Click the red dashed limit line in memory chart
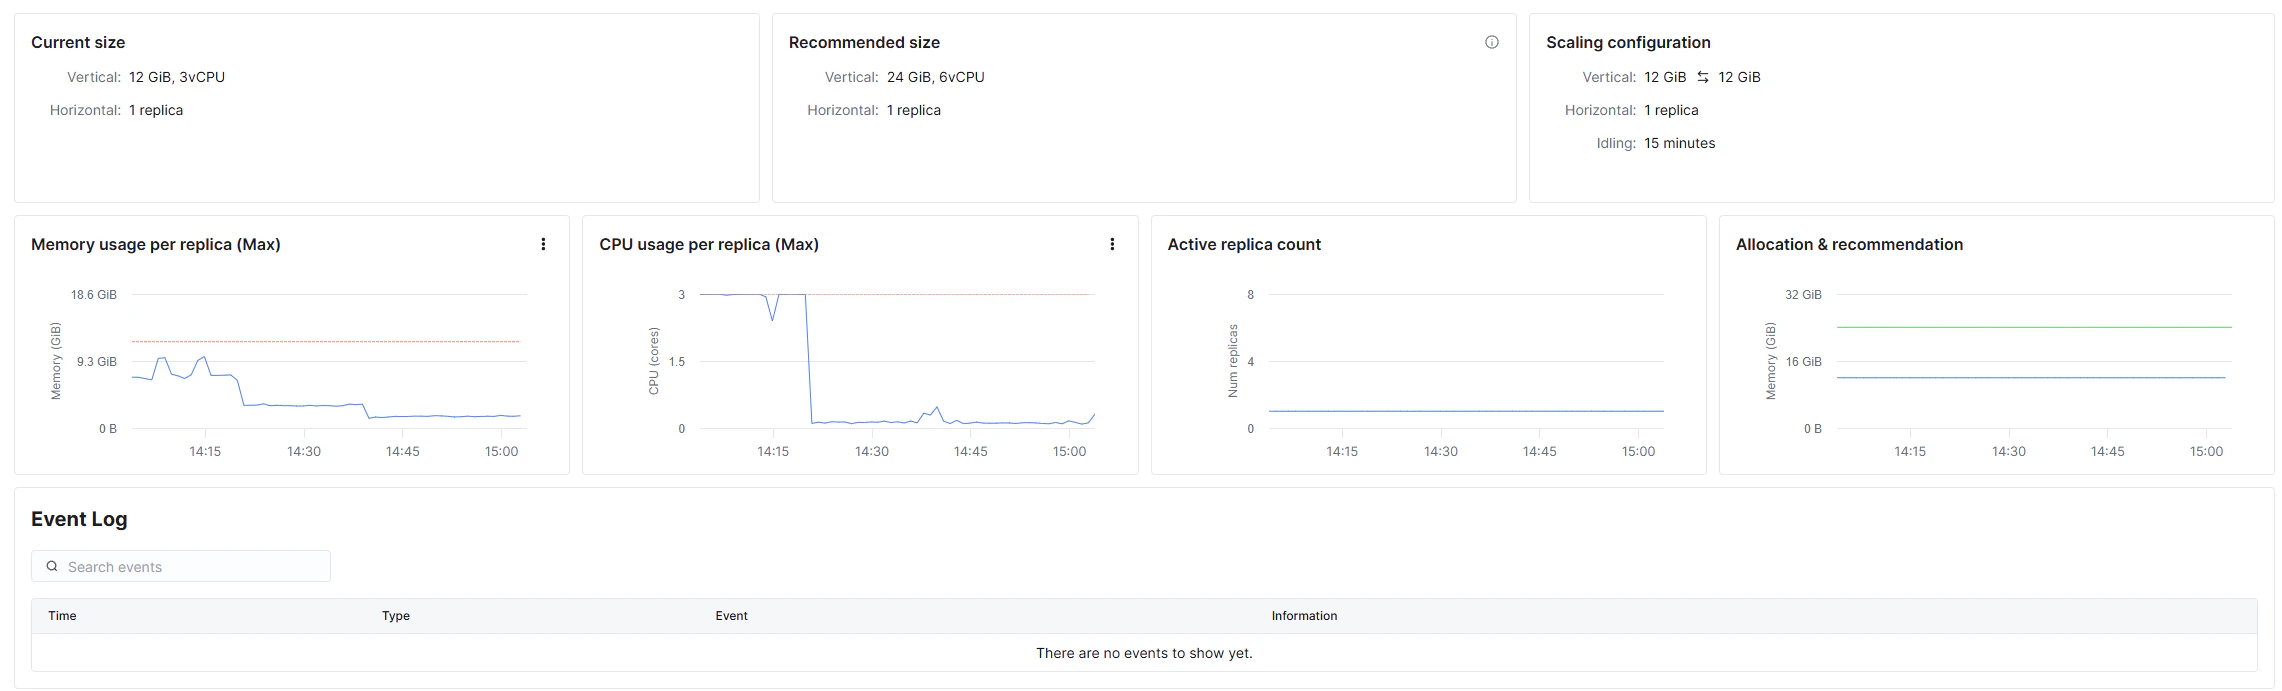This screenshot has height=691, width=2282. pos(326,342)
